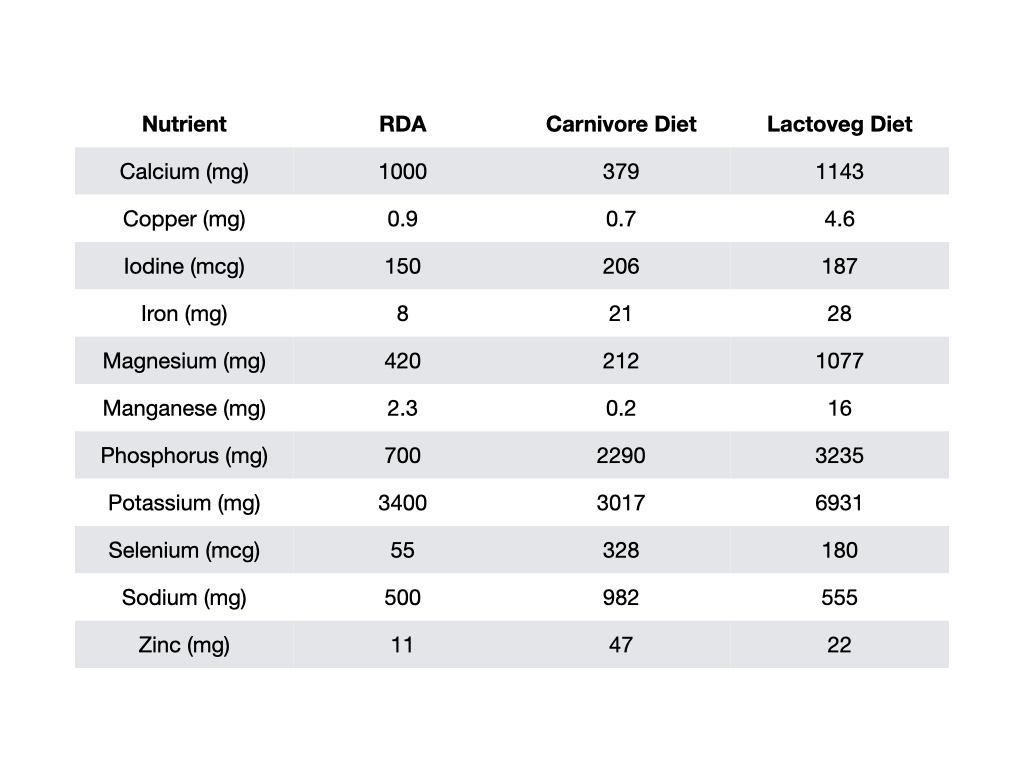The height and width of the screenshot is (768, 1024).
Task: Select the Carnivore Diet column header
Action: click(621, 124)
